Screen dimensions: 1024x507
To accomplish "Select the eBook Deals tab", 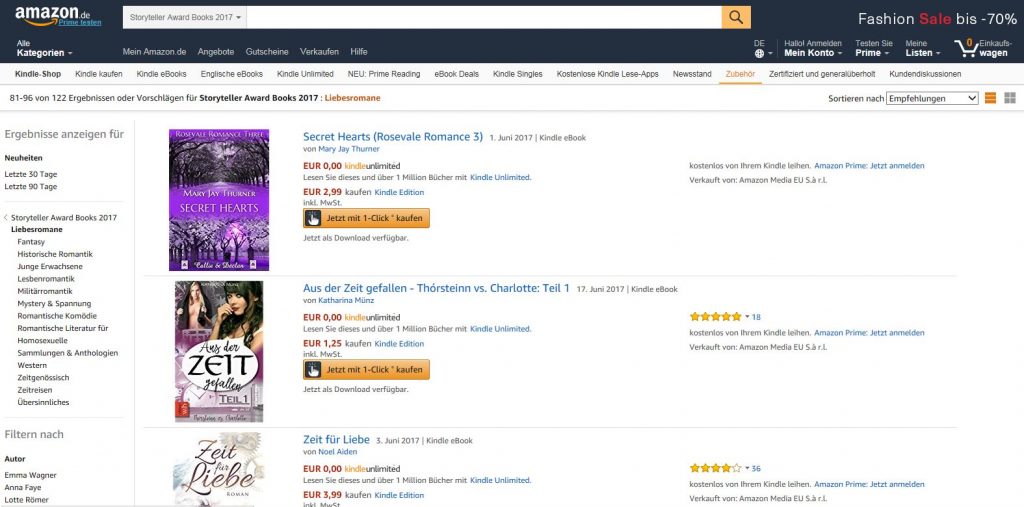I will point(455,74).
